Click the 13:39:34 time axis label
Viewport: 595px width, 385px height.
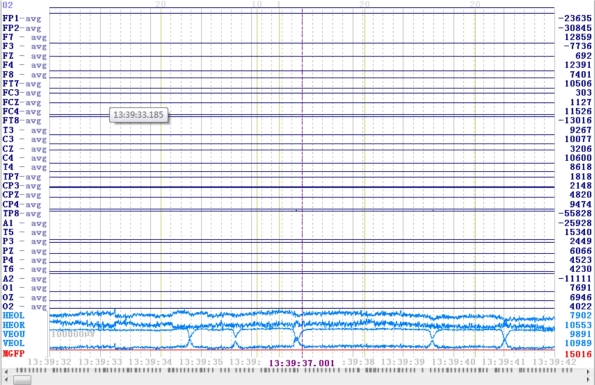click(x=150, y=362)
